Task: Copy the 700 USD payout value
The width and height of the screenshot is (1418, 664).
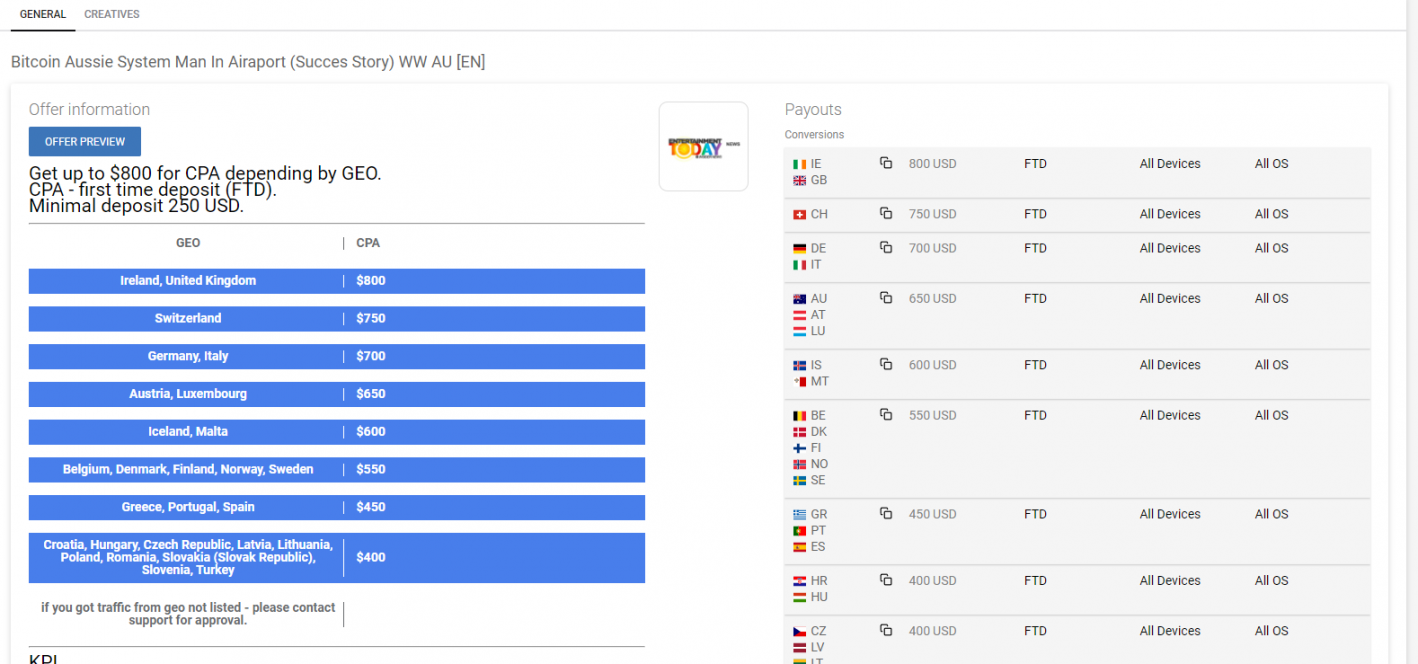Action: coord(886,247)
